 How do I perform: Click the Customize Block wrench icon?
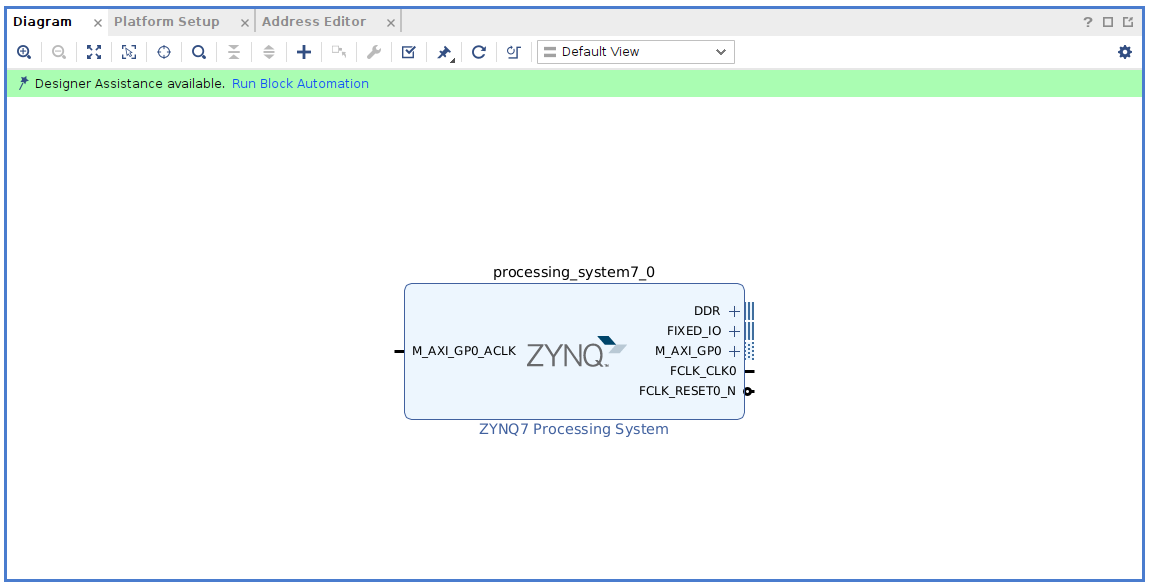374,52
